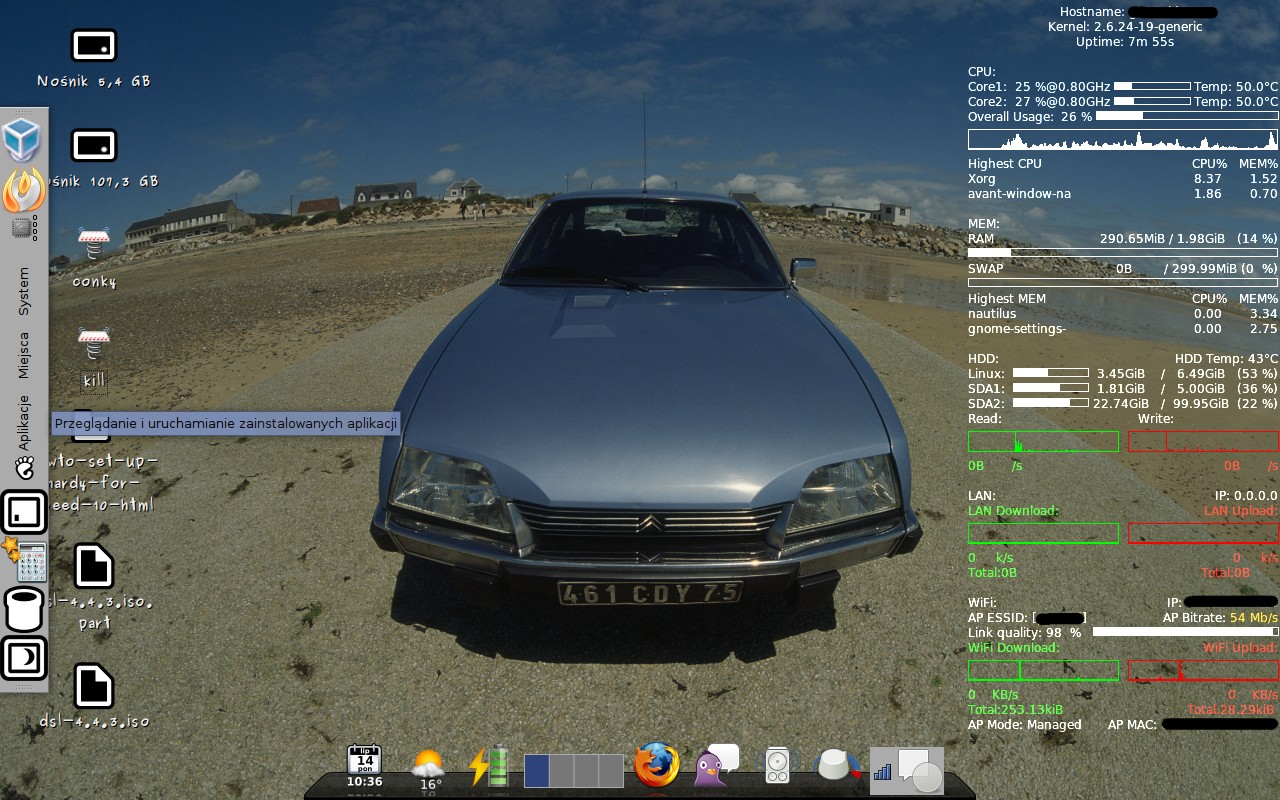Switch to the fourth workspace in switcher
The image size is (1280, 800).
pyautogui.click(x=612, y=771)
